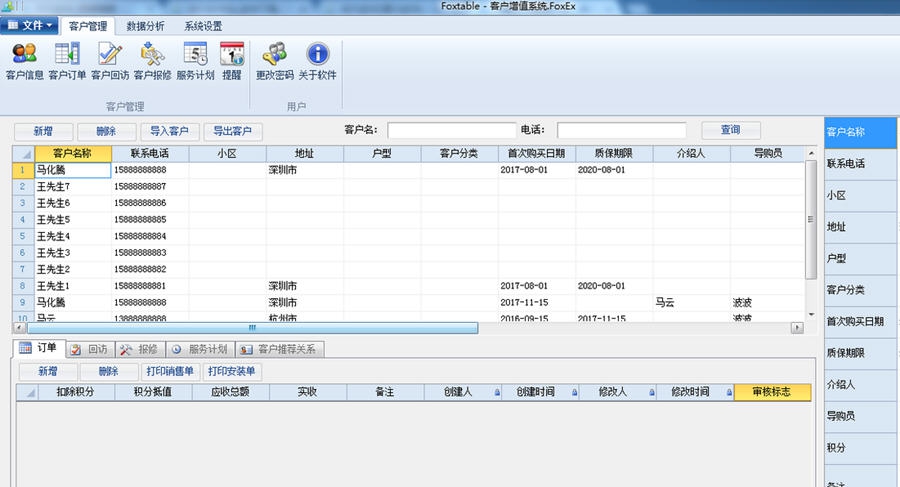
Task: Click the 删除 button in orders panel
Action: click(x=108, y=372)
